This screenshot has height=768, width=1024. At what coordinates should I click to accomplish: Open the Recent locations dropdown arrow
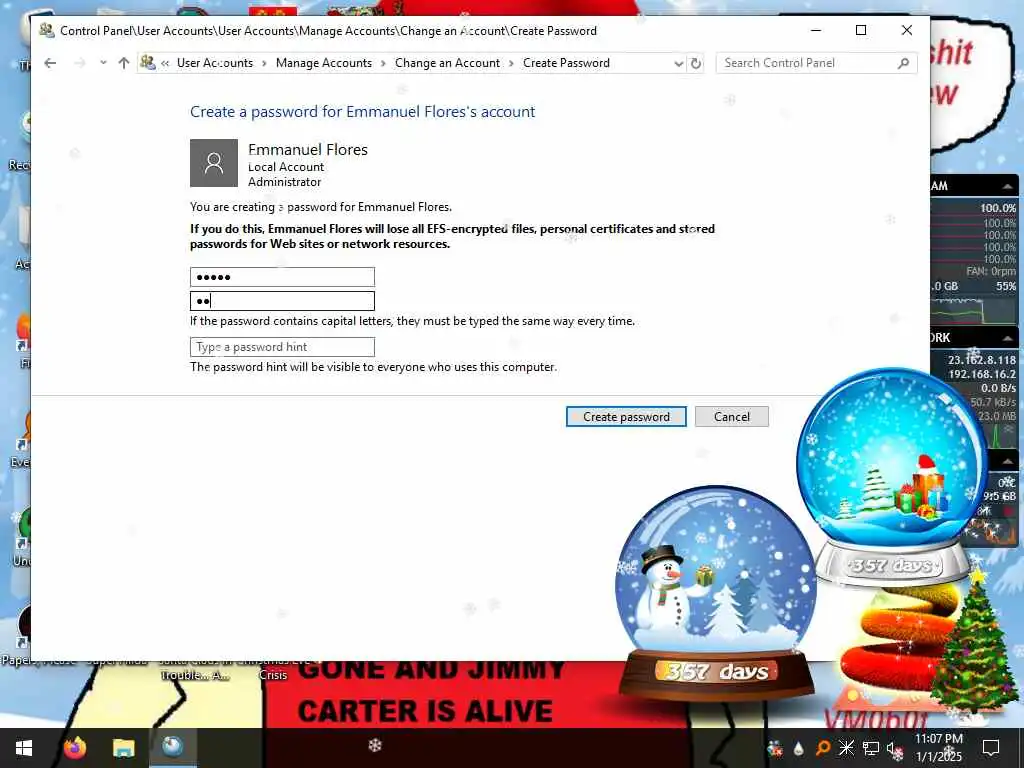[x=103, y=63]
